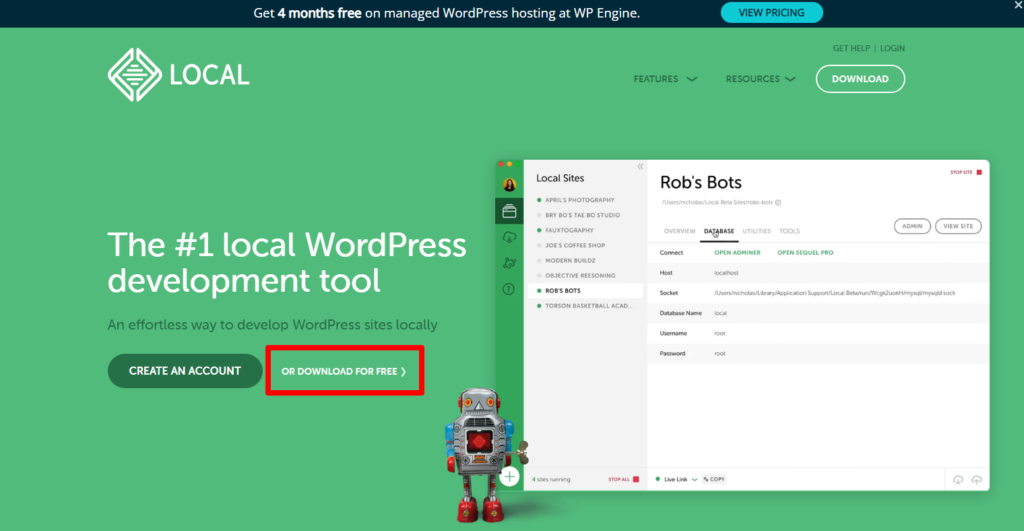
Task: Switch to the Overview tab
Action: click(679, 231)
